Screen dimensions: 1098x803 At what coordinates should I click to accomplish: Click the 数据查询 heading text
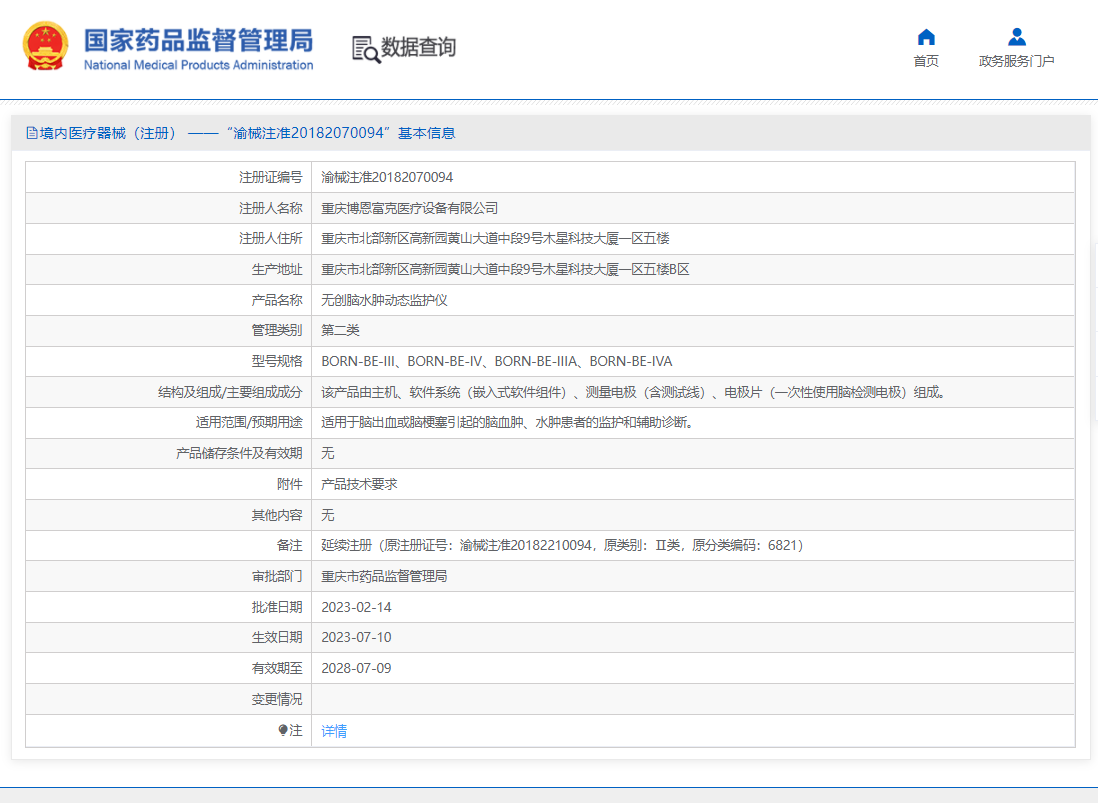[x=418, y=48]
